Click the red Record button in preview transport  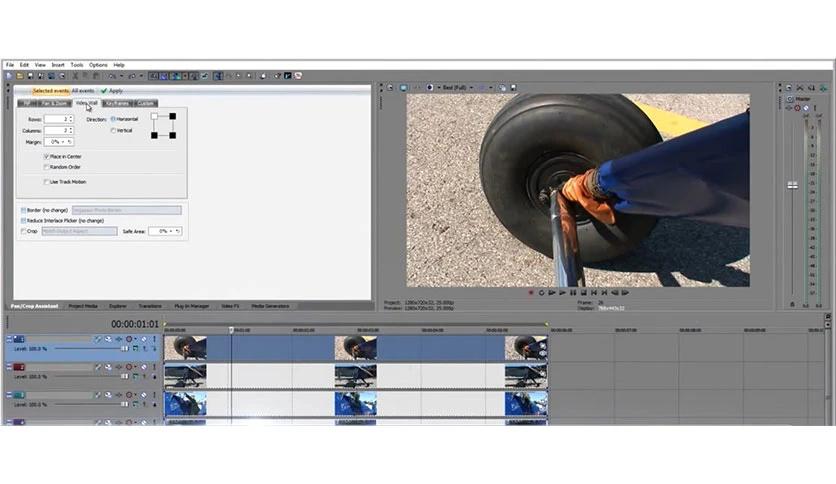tap(531, 293)
